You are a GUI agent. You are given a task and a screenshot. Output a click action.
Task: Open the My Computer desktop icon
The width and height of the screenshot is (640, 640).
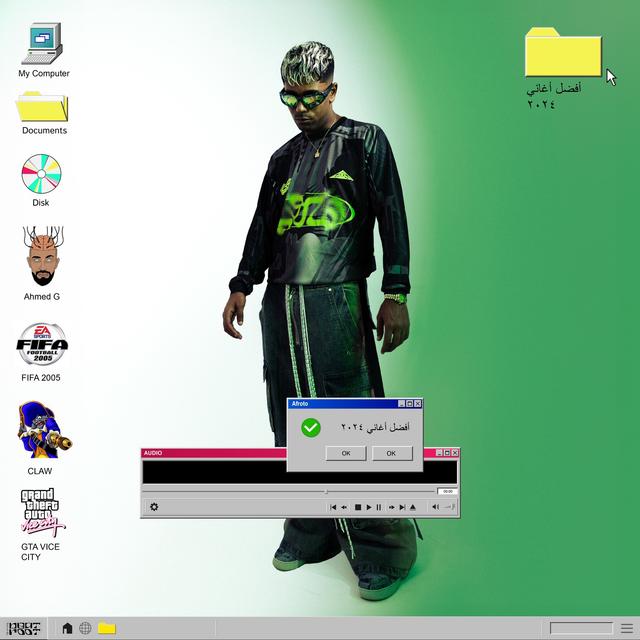[44, 44]
